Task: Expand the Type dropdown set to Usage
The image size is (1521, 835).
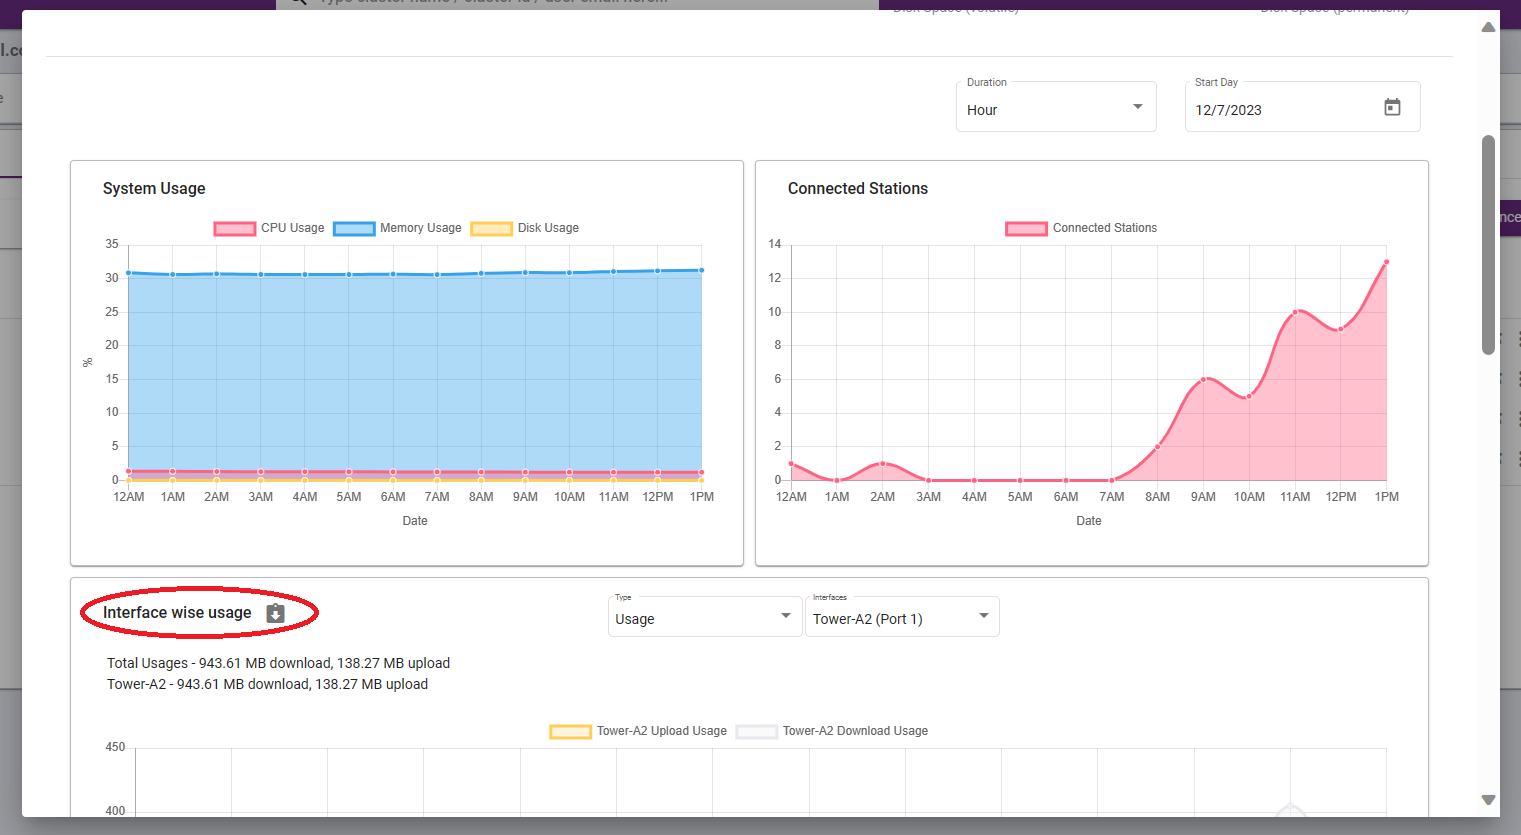Action: pos(704,618)
